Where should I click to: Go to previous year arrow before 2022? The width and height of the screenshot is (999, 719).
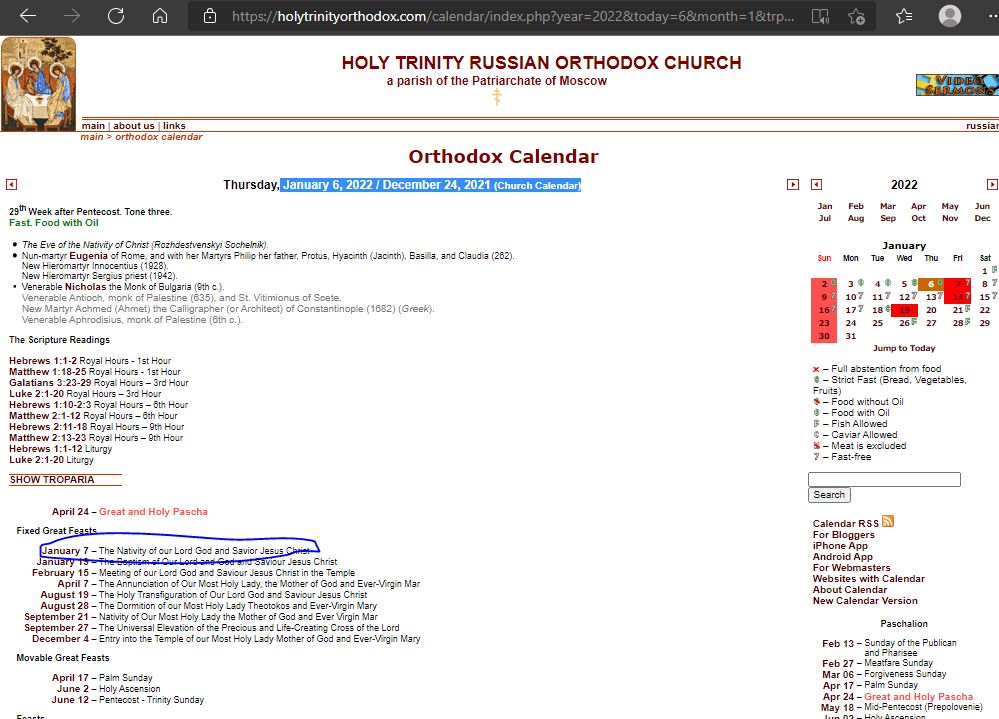pyautogui.click(x=816, y=185)
